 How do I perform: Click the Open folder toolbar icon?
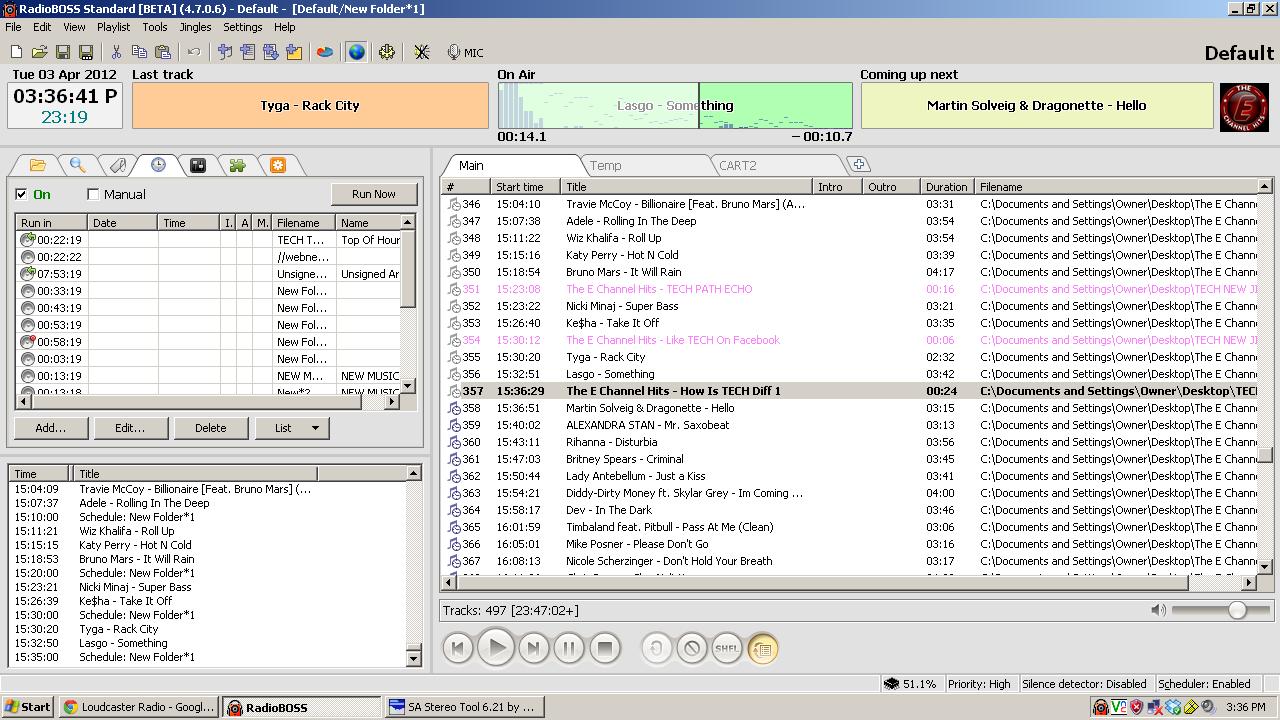[39, 52]
